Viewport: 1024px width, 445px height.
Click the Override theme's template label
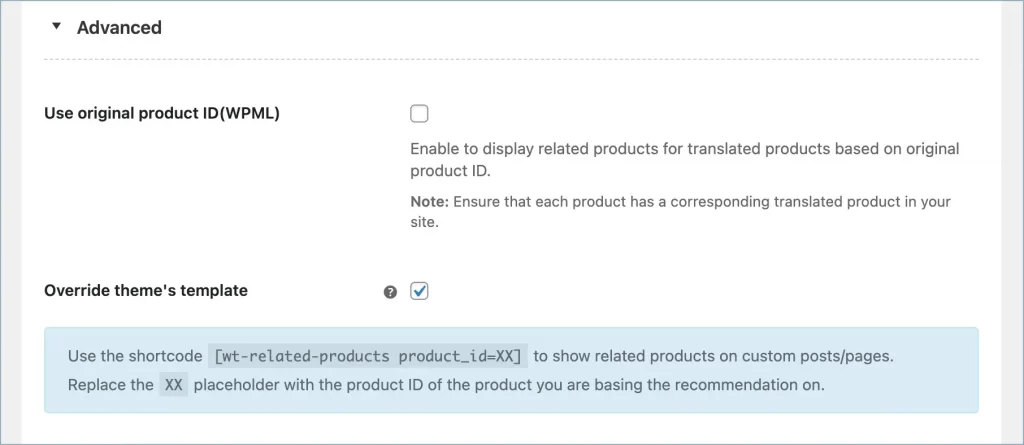(146, 291)
